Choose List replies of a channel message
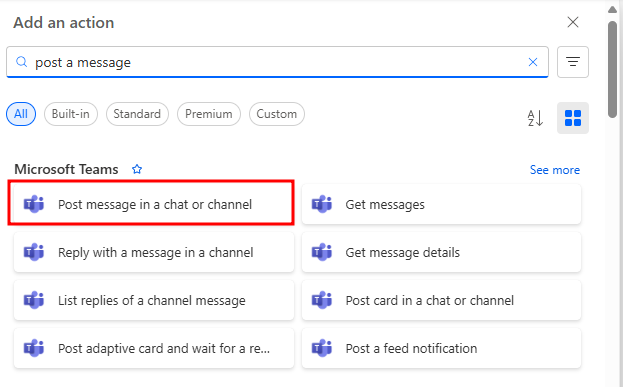The width and height of the screenshot is (623, 387). click(x=154, y=300)
